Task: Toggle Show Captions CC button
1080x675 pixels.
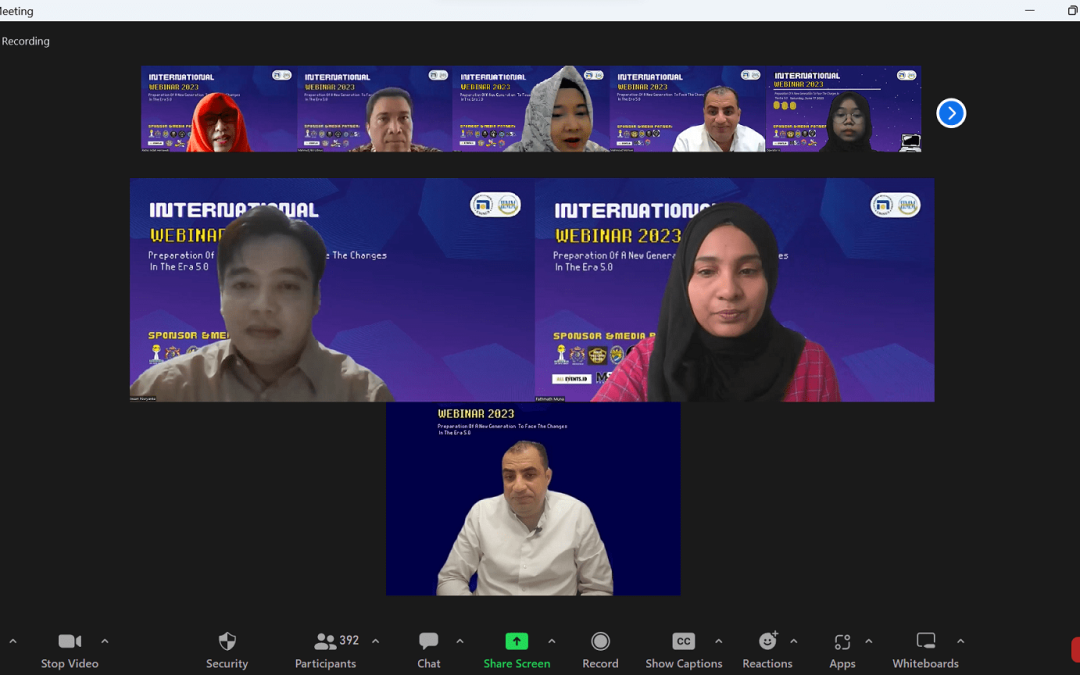Action: click(683, 642)
